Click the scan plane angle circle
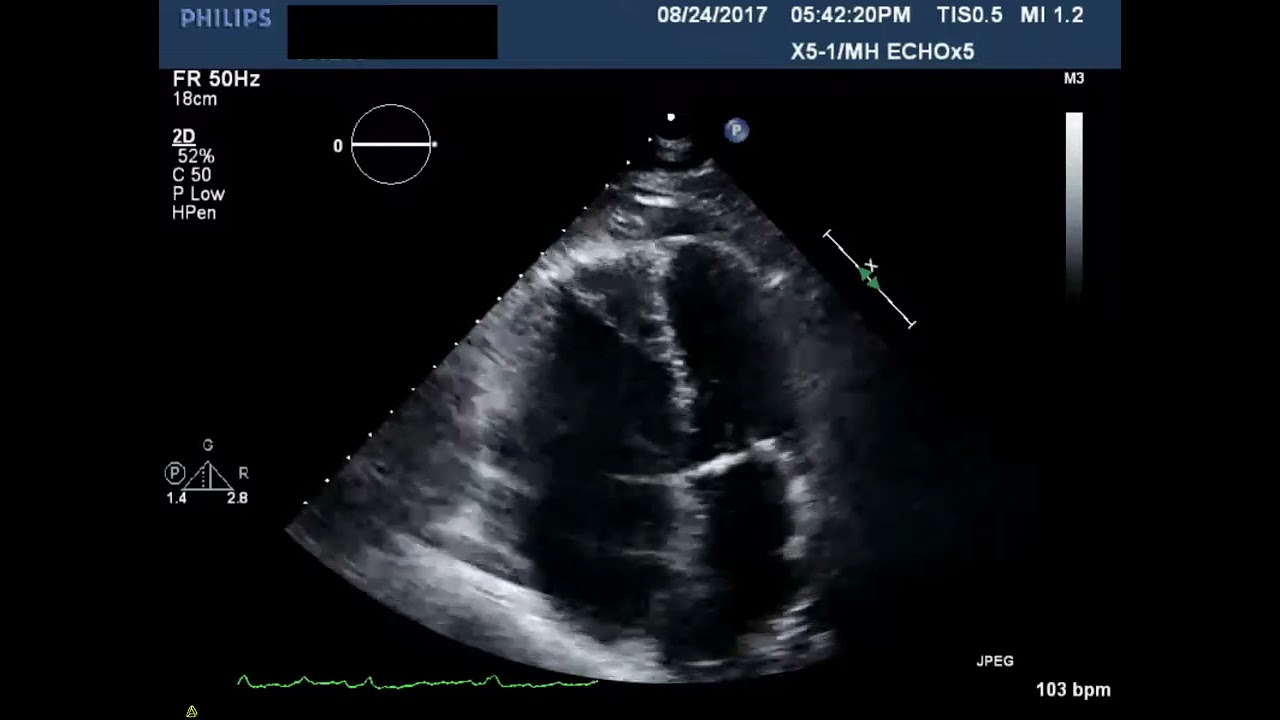The width and height of the screenshot is (1280, 720). coord(391,145)
